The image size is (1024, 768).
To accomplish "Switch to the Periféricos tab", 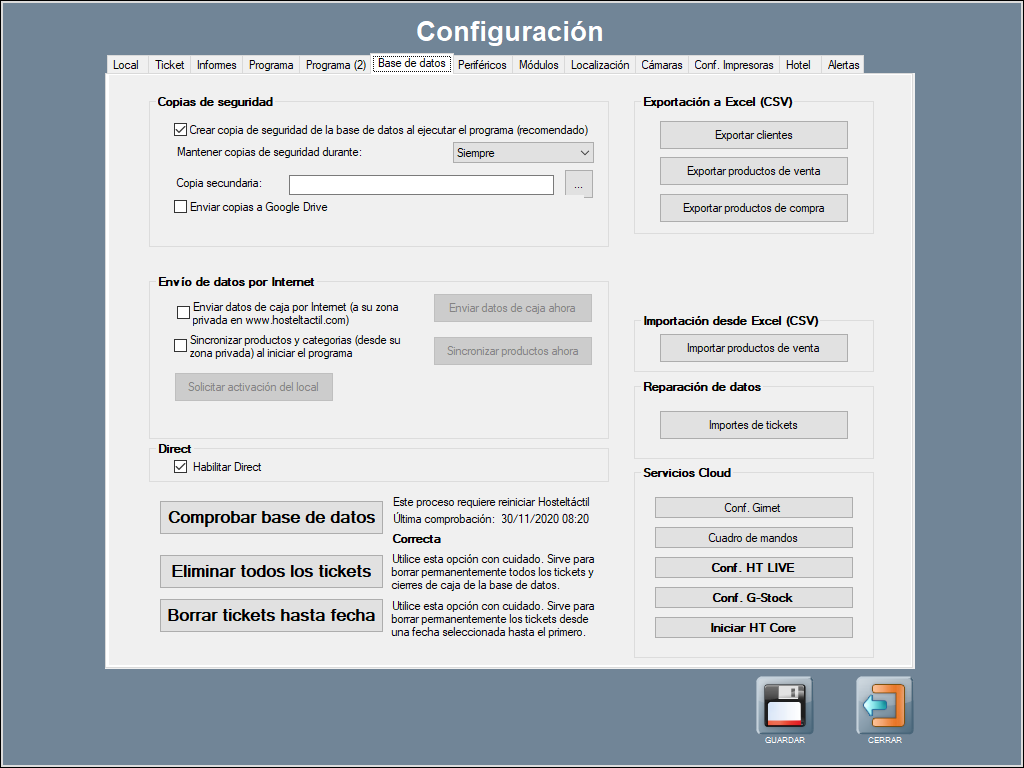I will coord(482,65).
